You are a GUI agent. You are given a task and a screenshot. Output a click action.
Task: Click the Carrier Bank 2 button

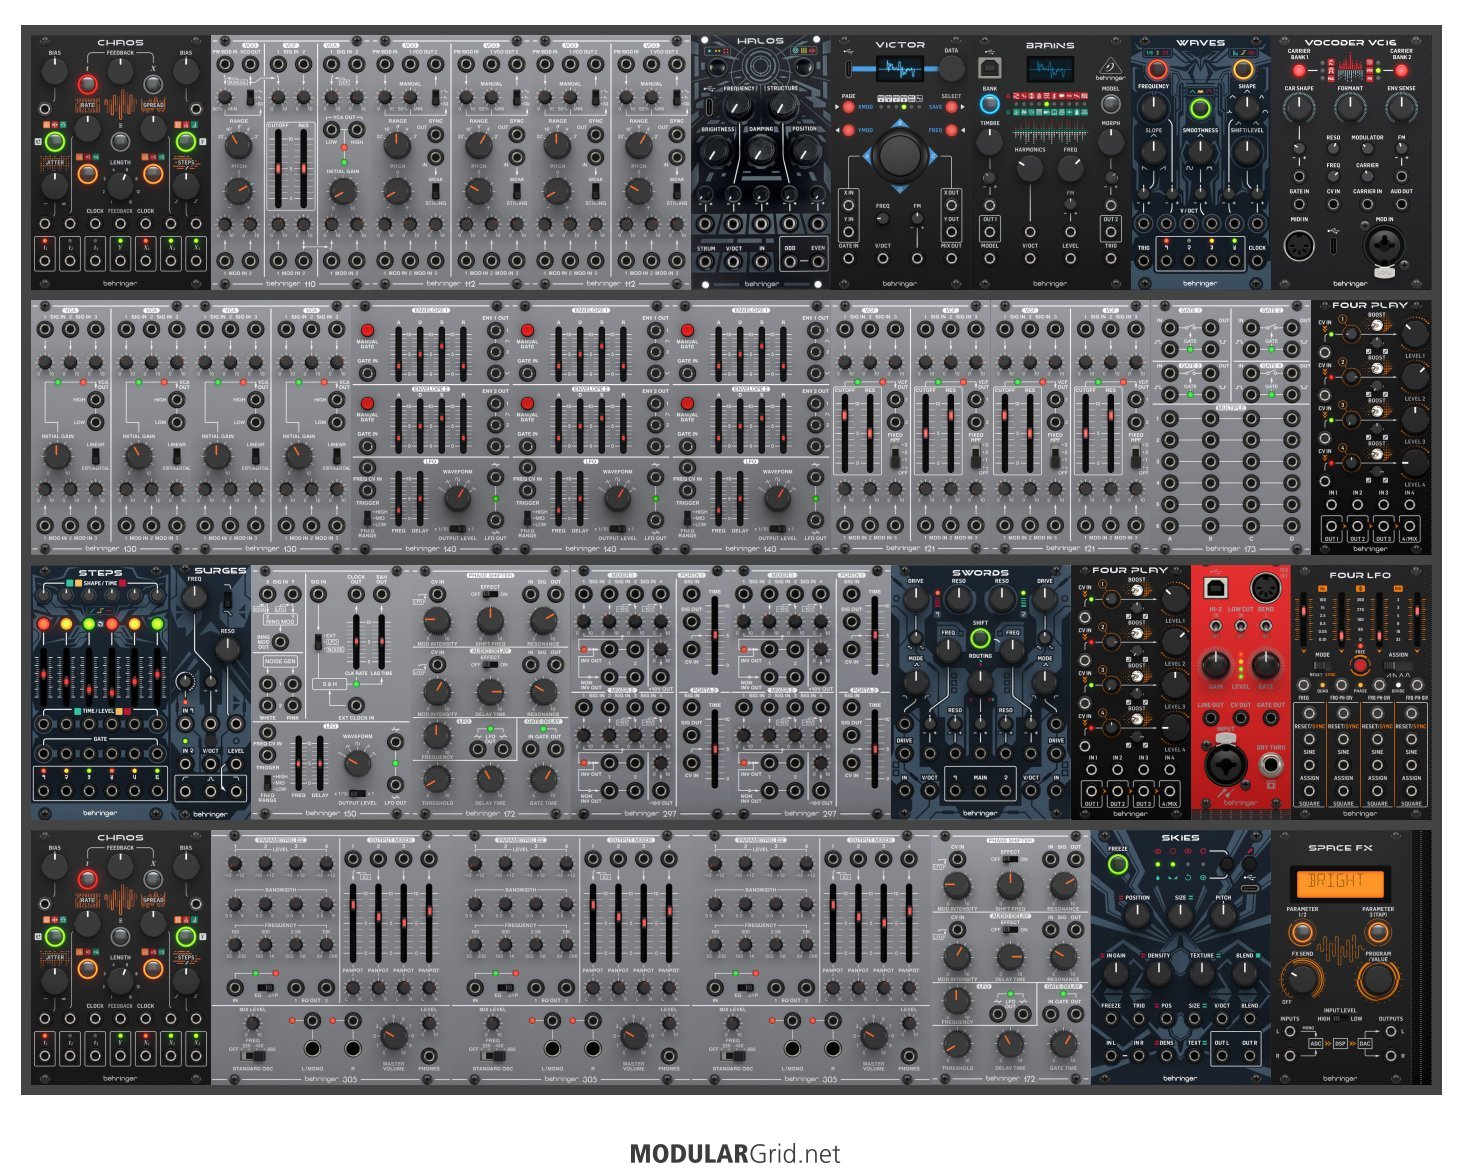coord(1401,70)
